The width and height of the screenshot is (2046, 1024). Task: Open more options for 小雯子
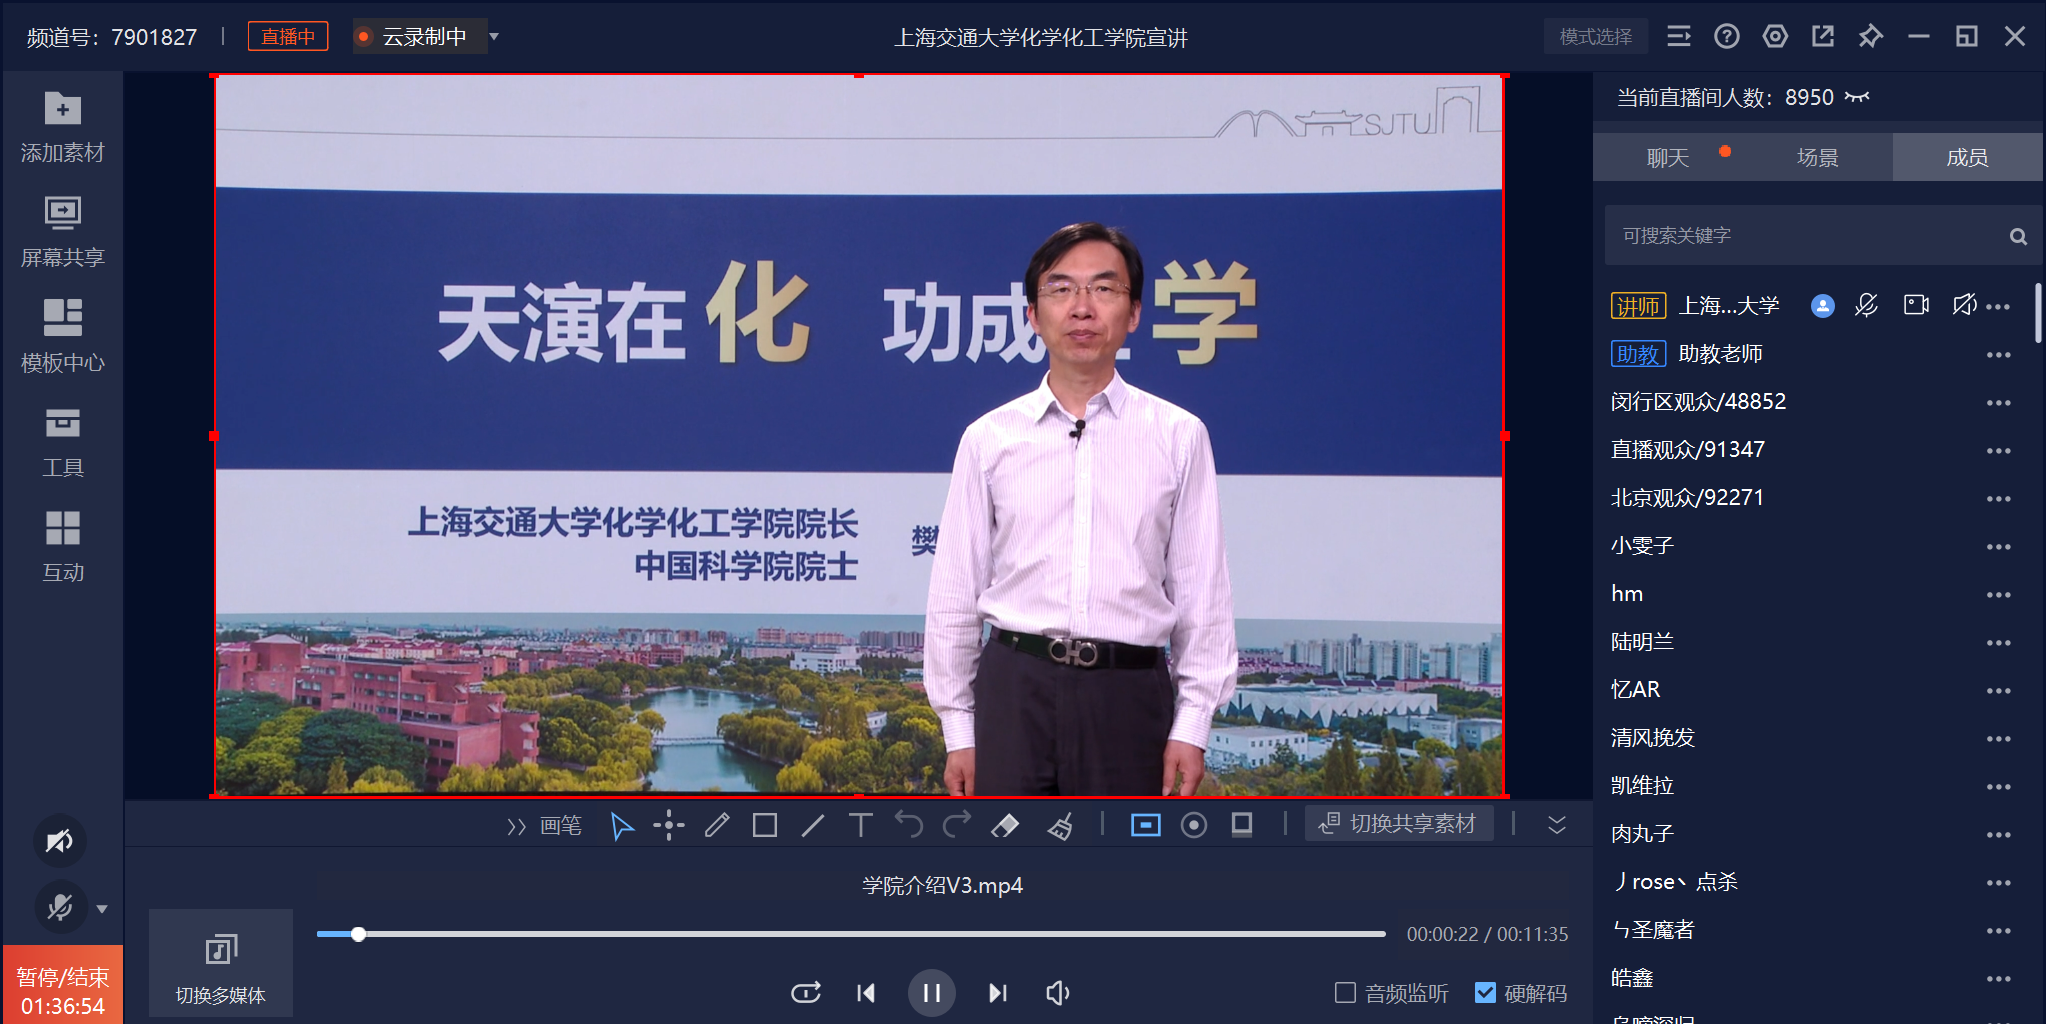click(x=1998, y=547)
